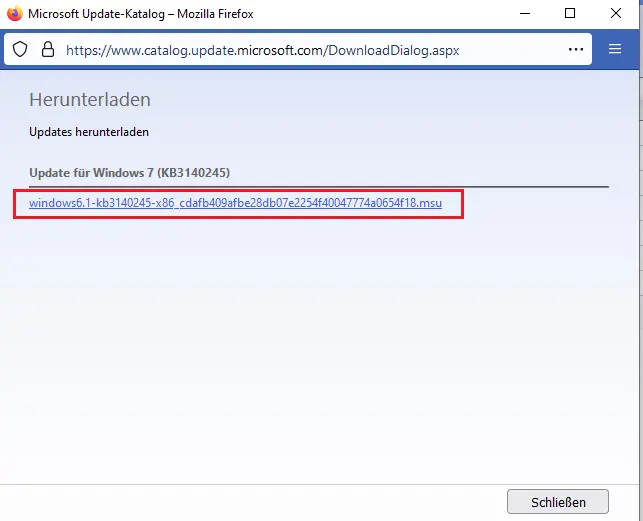
Task: Open the page actions three-dot menu
Action: (576, 50)
